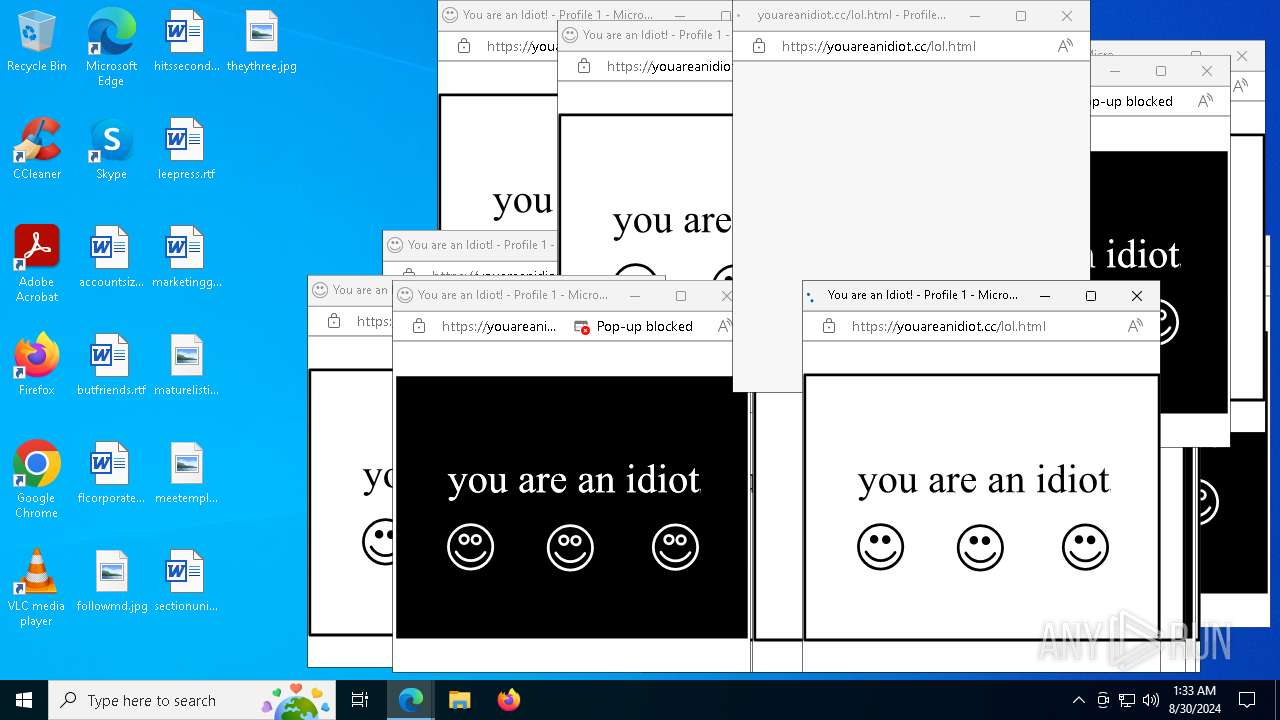Select the marketingg Word document
The image size is (1280, 720).
pos(186,257)
